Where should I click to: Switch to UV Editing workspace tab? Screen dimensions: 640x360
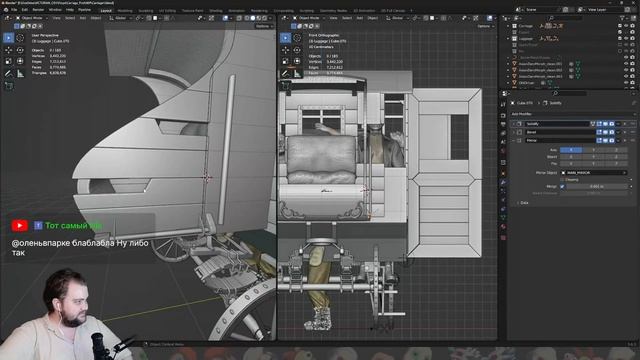[x=167, y=11]
